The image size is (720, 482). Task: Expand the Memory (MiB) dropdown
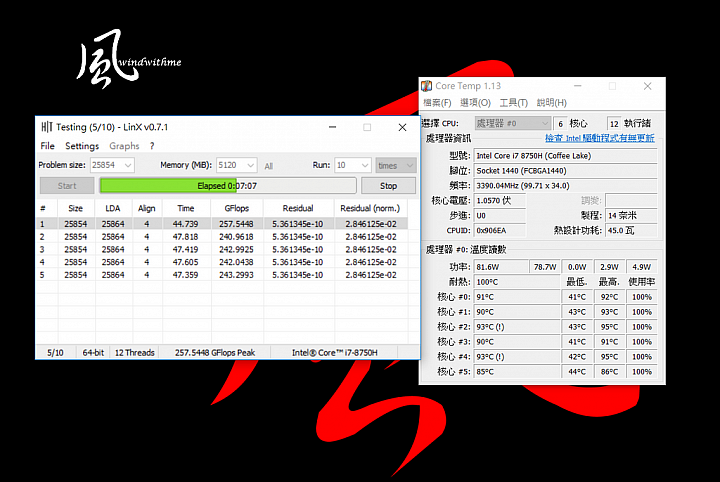(251, 165)
